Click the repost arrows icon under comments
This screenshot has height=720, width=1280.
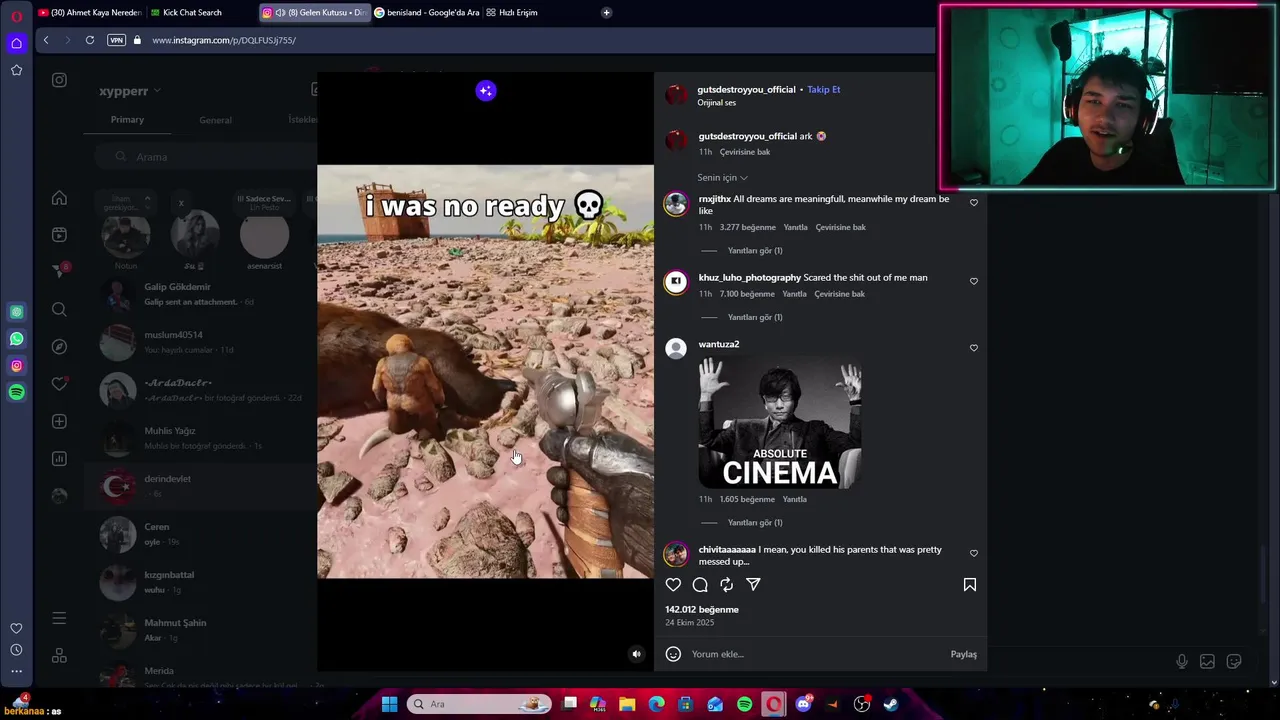(x=727, y=585)
